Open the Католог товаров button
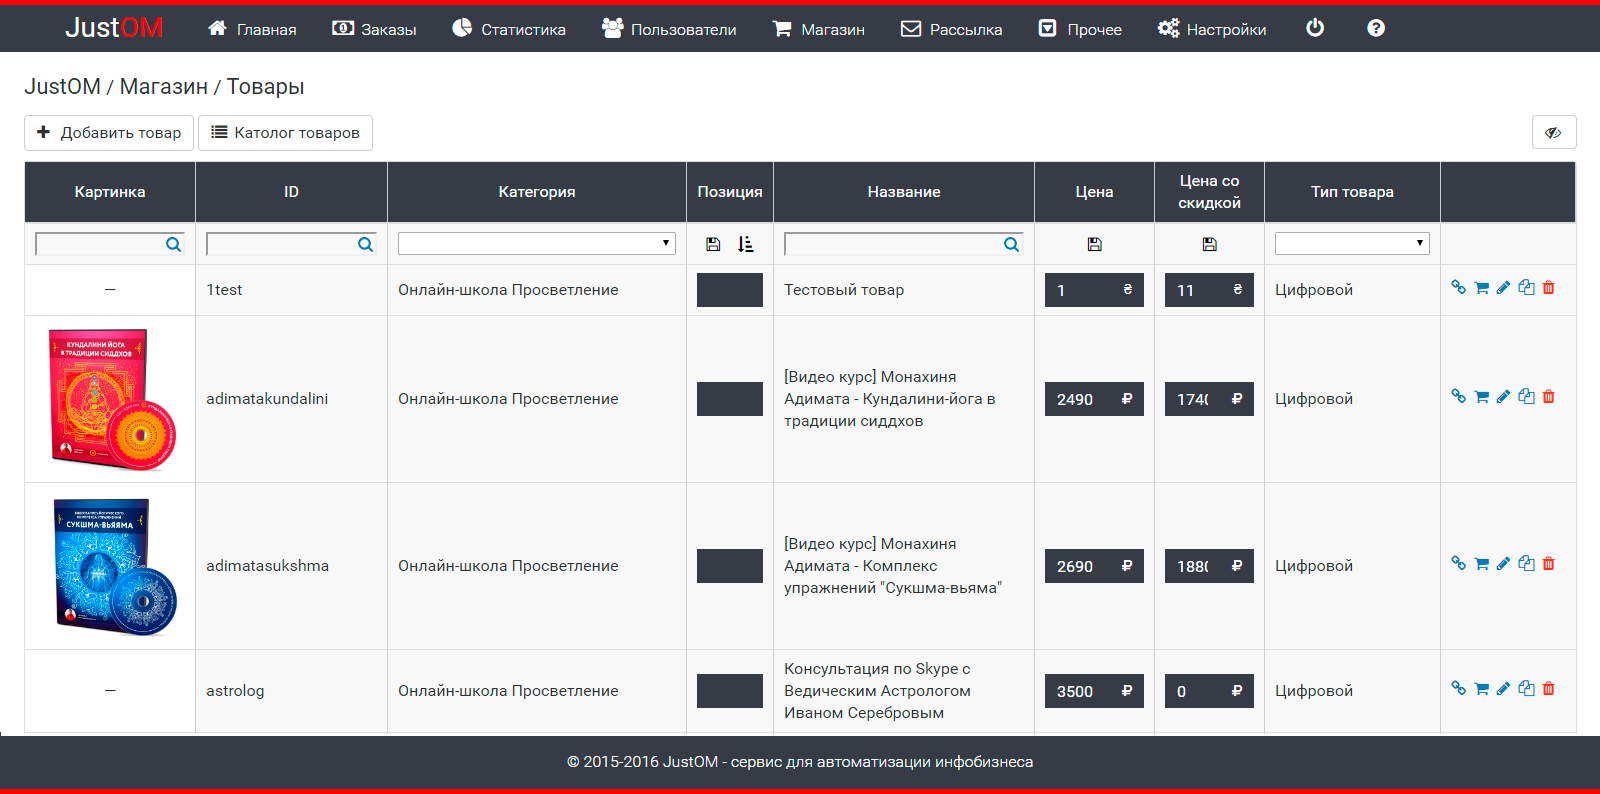 pyautogui.click(x=285, y=133)
